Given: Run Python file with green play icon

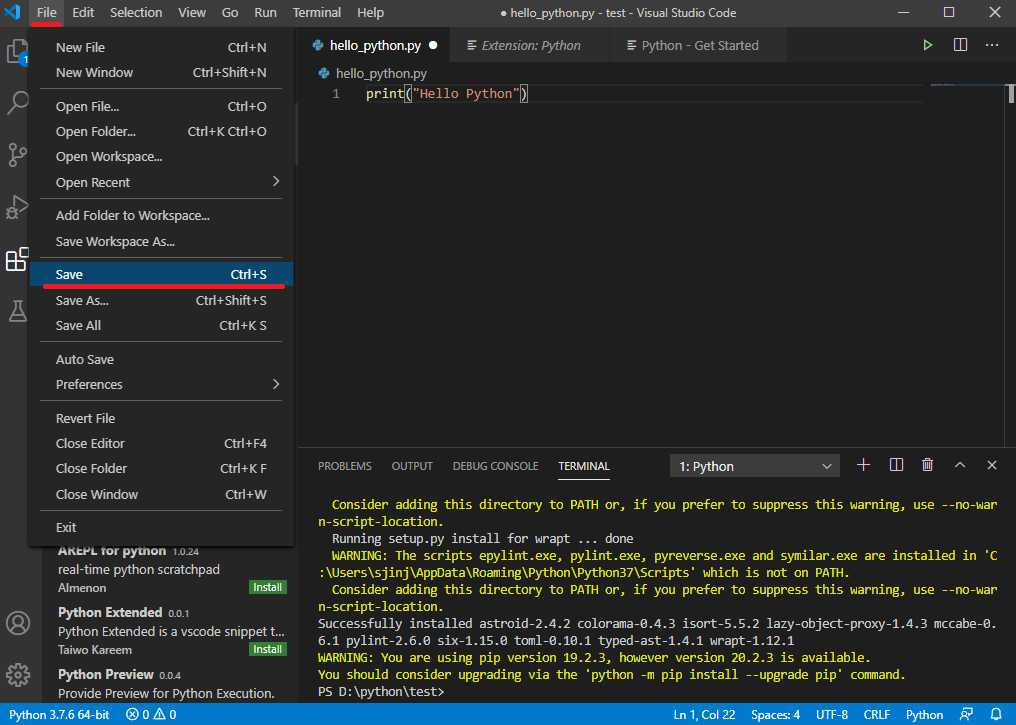Looking at the screenshot, I should point(927,45).
